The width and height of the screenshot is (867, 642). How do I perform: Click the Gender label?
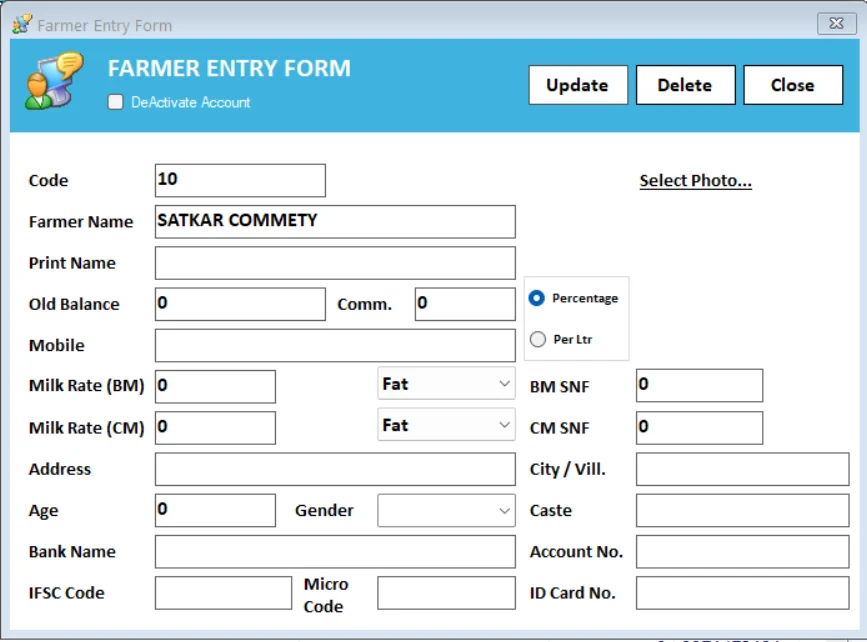pos(324,510)
